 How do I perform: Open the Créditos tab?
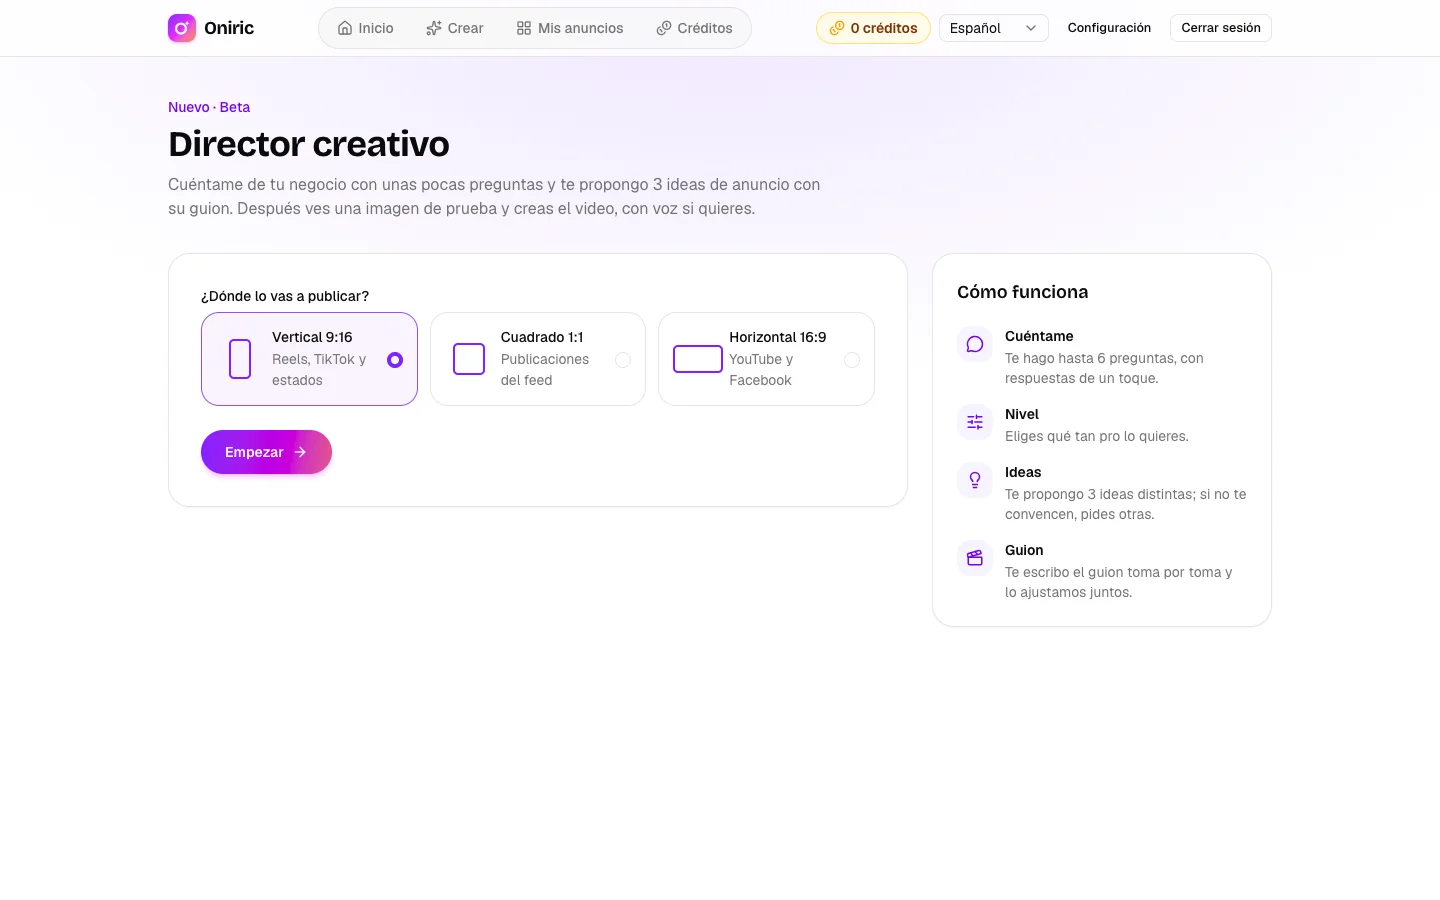[x=695, y=28]
